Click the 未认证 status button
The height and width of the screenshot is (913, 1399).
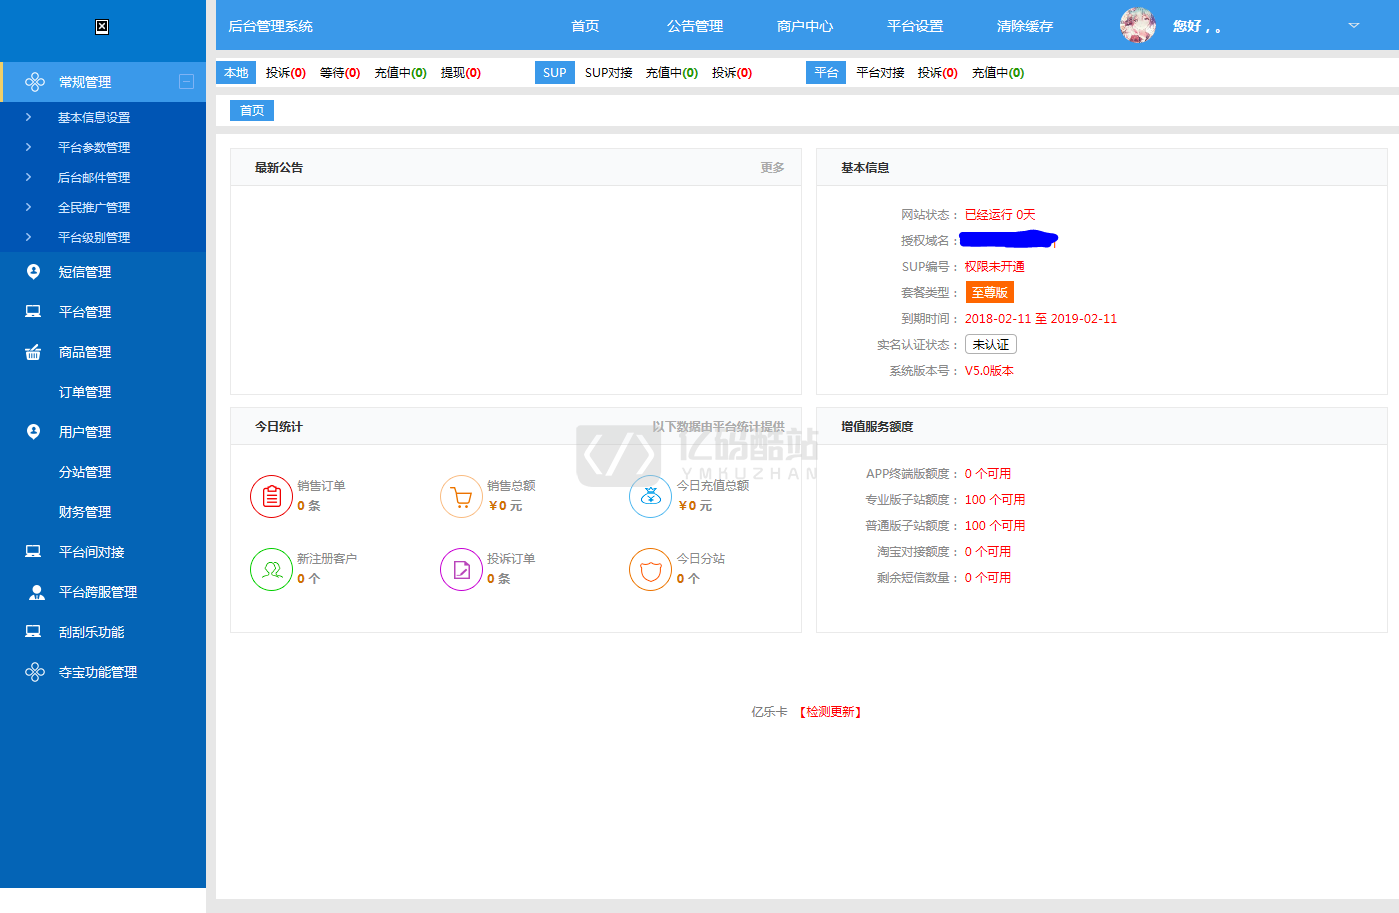coord(991,344)
